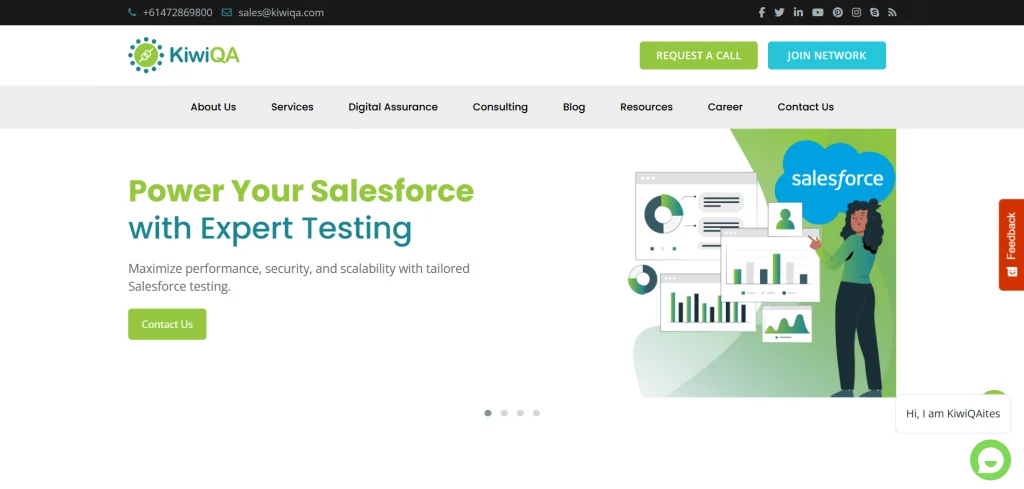Viewport: 1024px width, 489px height.
Task: Select the first carousel slide dot
Action: coord(488,412)
